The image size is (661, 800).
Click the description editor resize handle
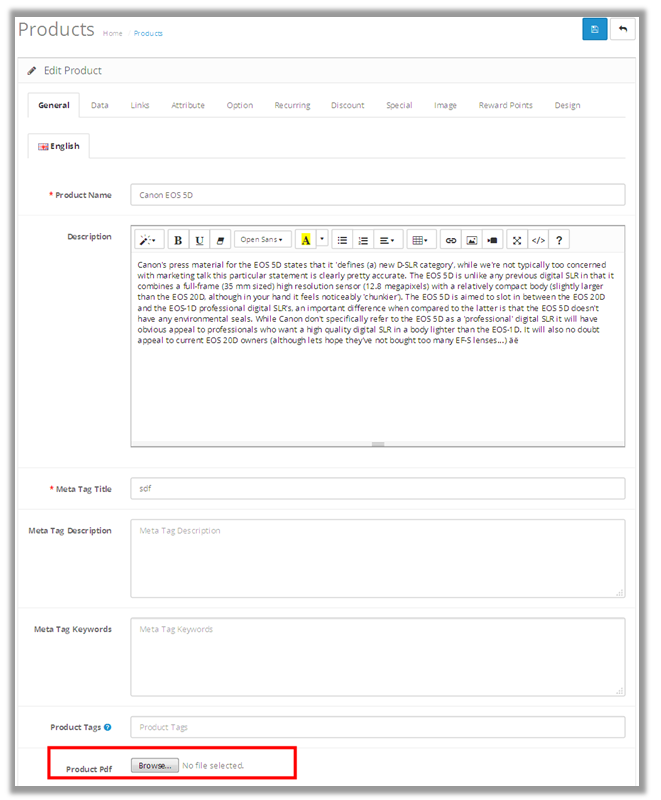coord(377,444)
